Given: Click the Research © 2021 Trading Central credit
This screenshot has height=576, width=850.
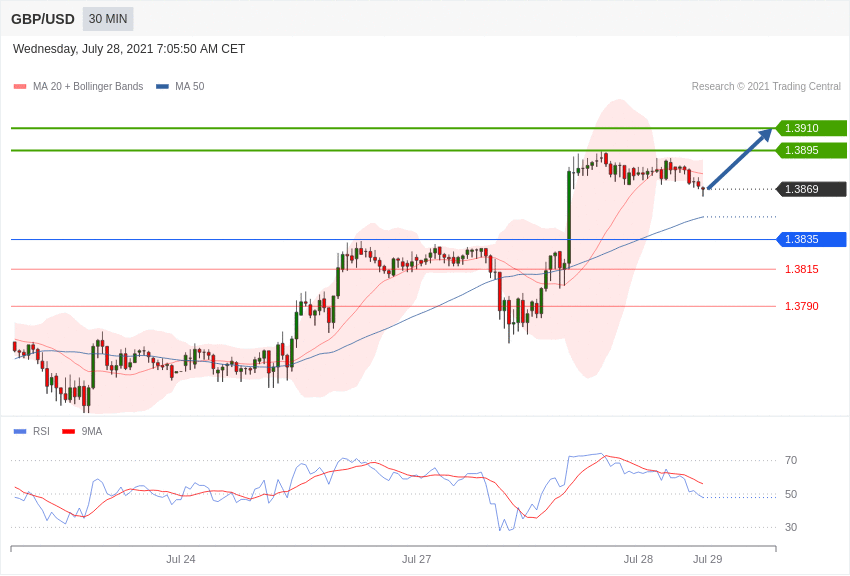Looking at the screenshot, I should point(766,87).
